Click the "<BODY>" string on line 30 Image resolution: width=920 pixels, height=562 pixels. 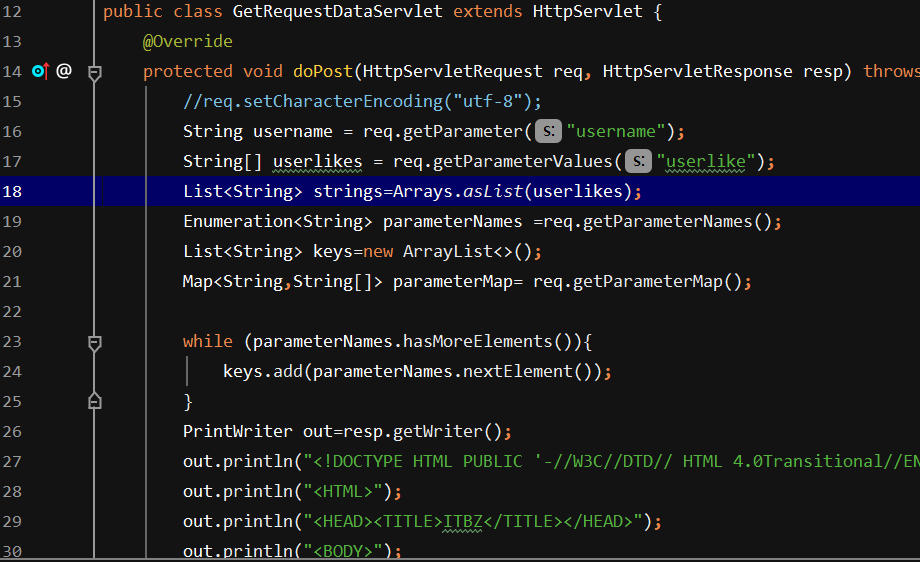[x=343, y=551]
